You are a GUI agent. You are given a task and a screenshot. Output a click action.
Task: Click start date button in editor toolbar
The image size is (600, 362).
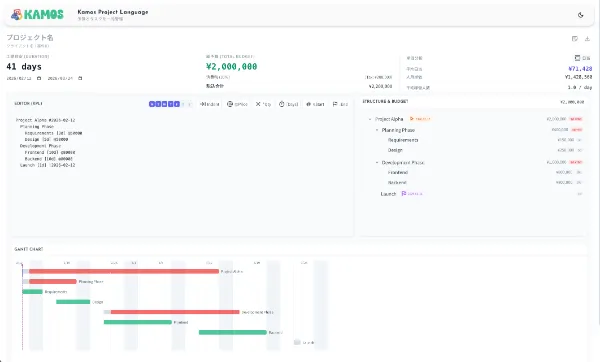tap(315, 104)
